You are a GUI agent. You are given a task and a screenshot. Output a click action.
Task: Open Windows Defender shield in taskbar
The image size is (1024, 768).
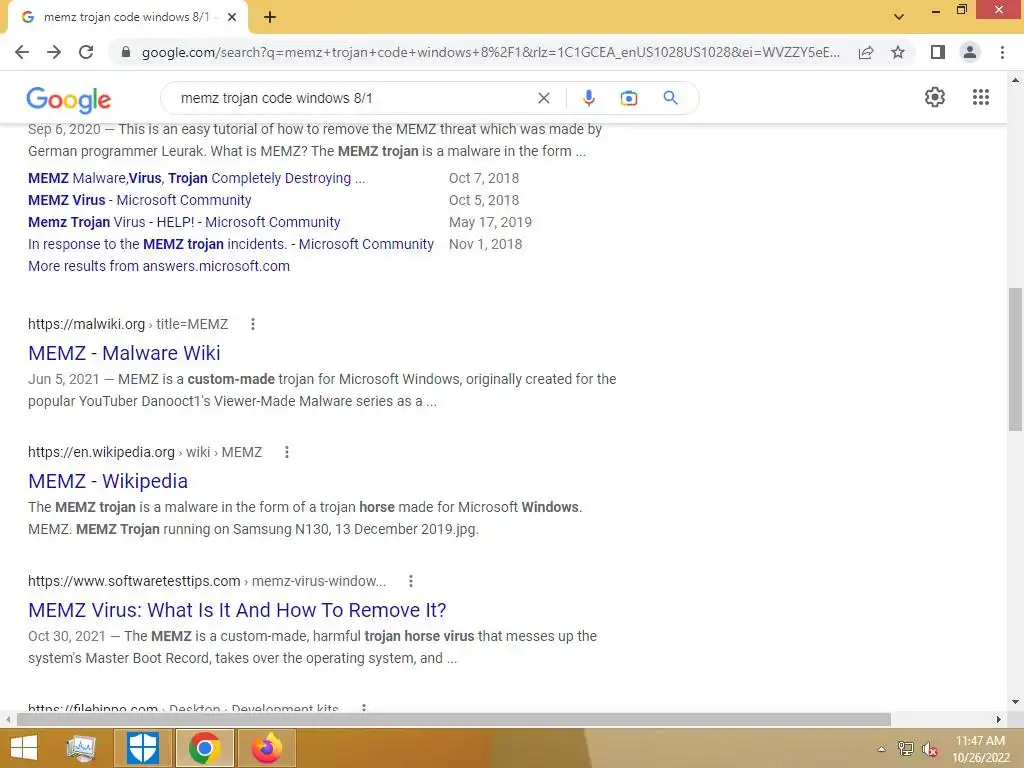(142, 748)
